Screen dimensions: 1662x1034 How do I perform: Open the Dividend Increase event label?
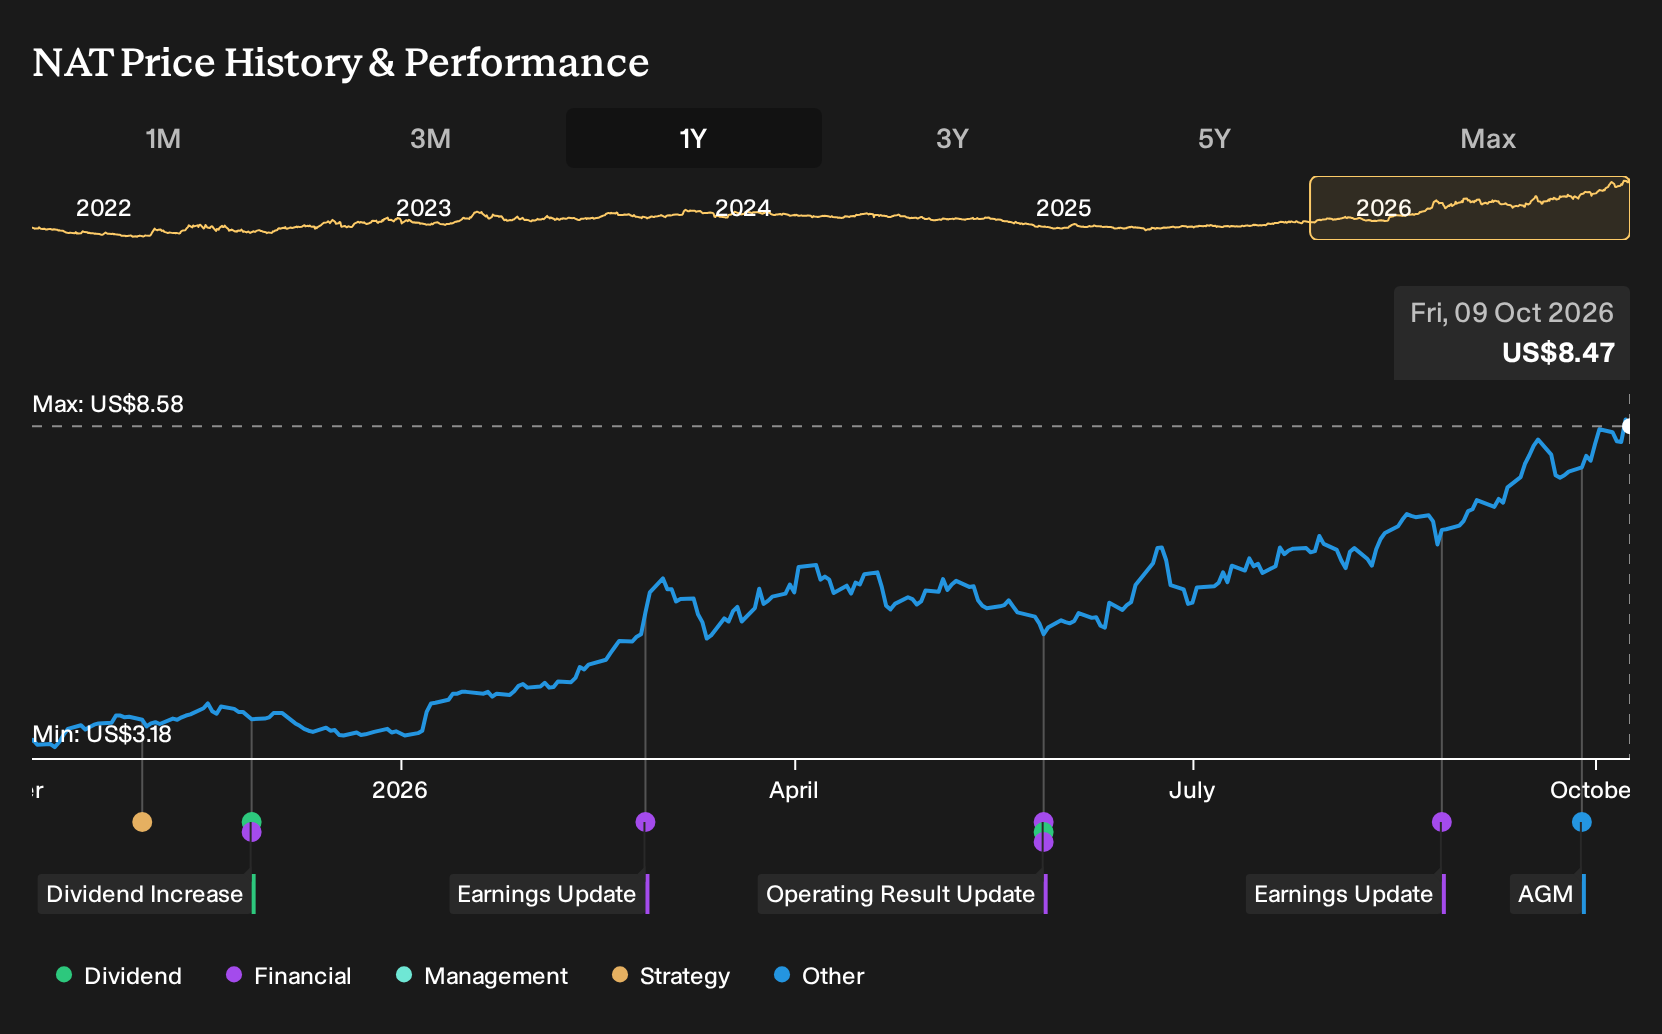click(x=145, y=894)
